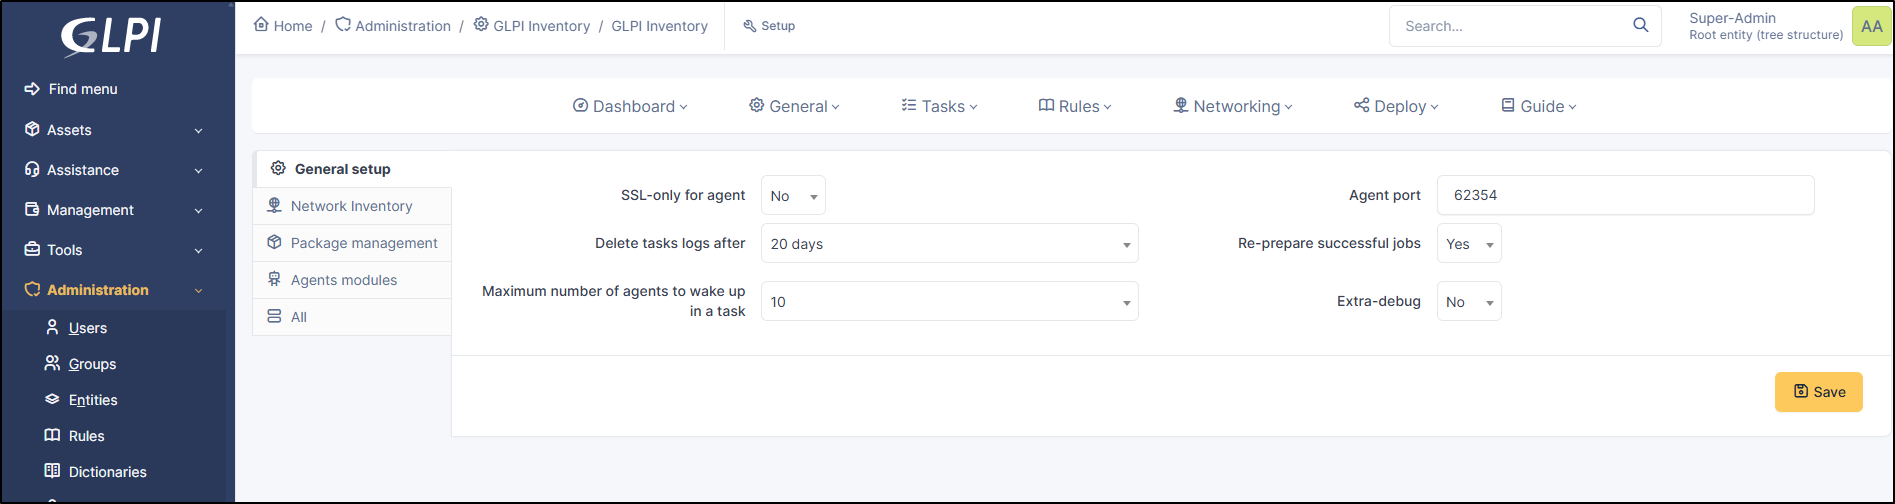Expand the Assets sidebar menu
Screen dimensions: 1895x504
(x=114, y=130)
